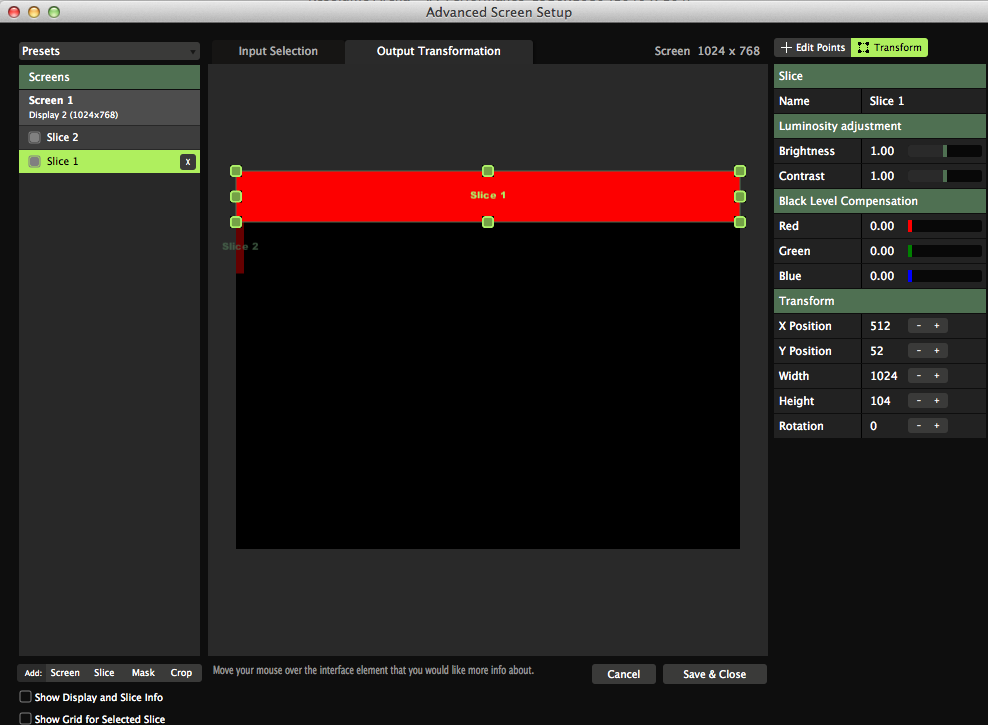
Task: Open the Presets dropdown
Action: (109, 51)
